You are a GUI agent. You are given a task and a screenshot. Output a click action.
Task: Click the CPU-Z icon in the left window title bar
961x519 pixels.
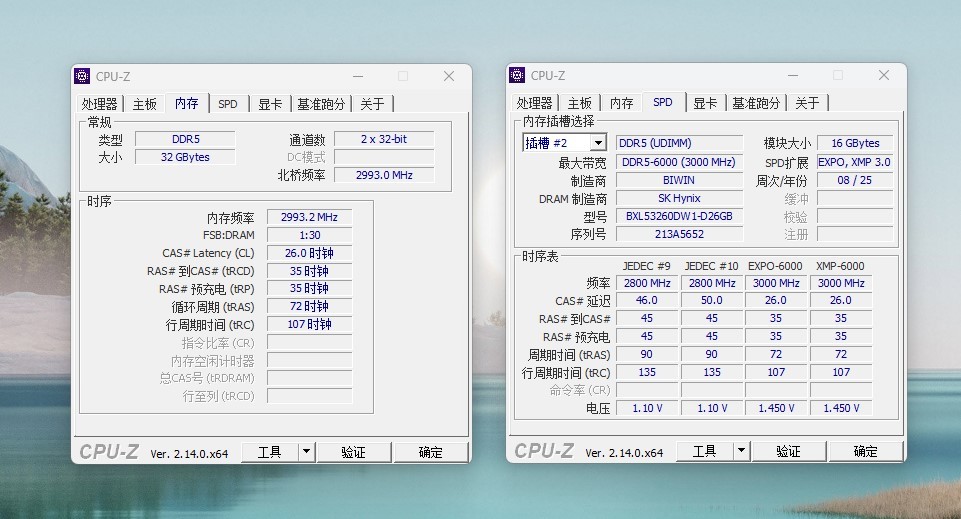(x=82, y=76)
